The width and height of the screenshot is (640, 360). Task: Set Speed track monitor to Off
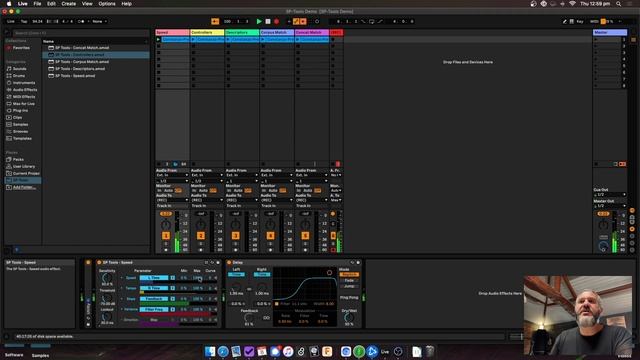[x=178, y=191]
